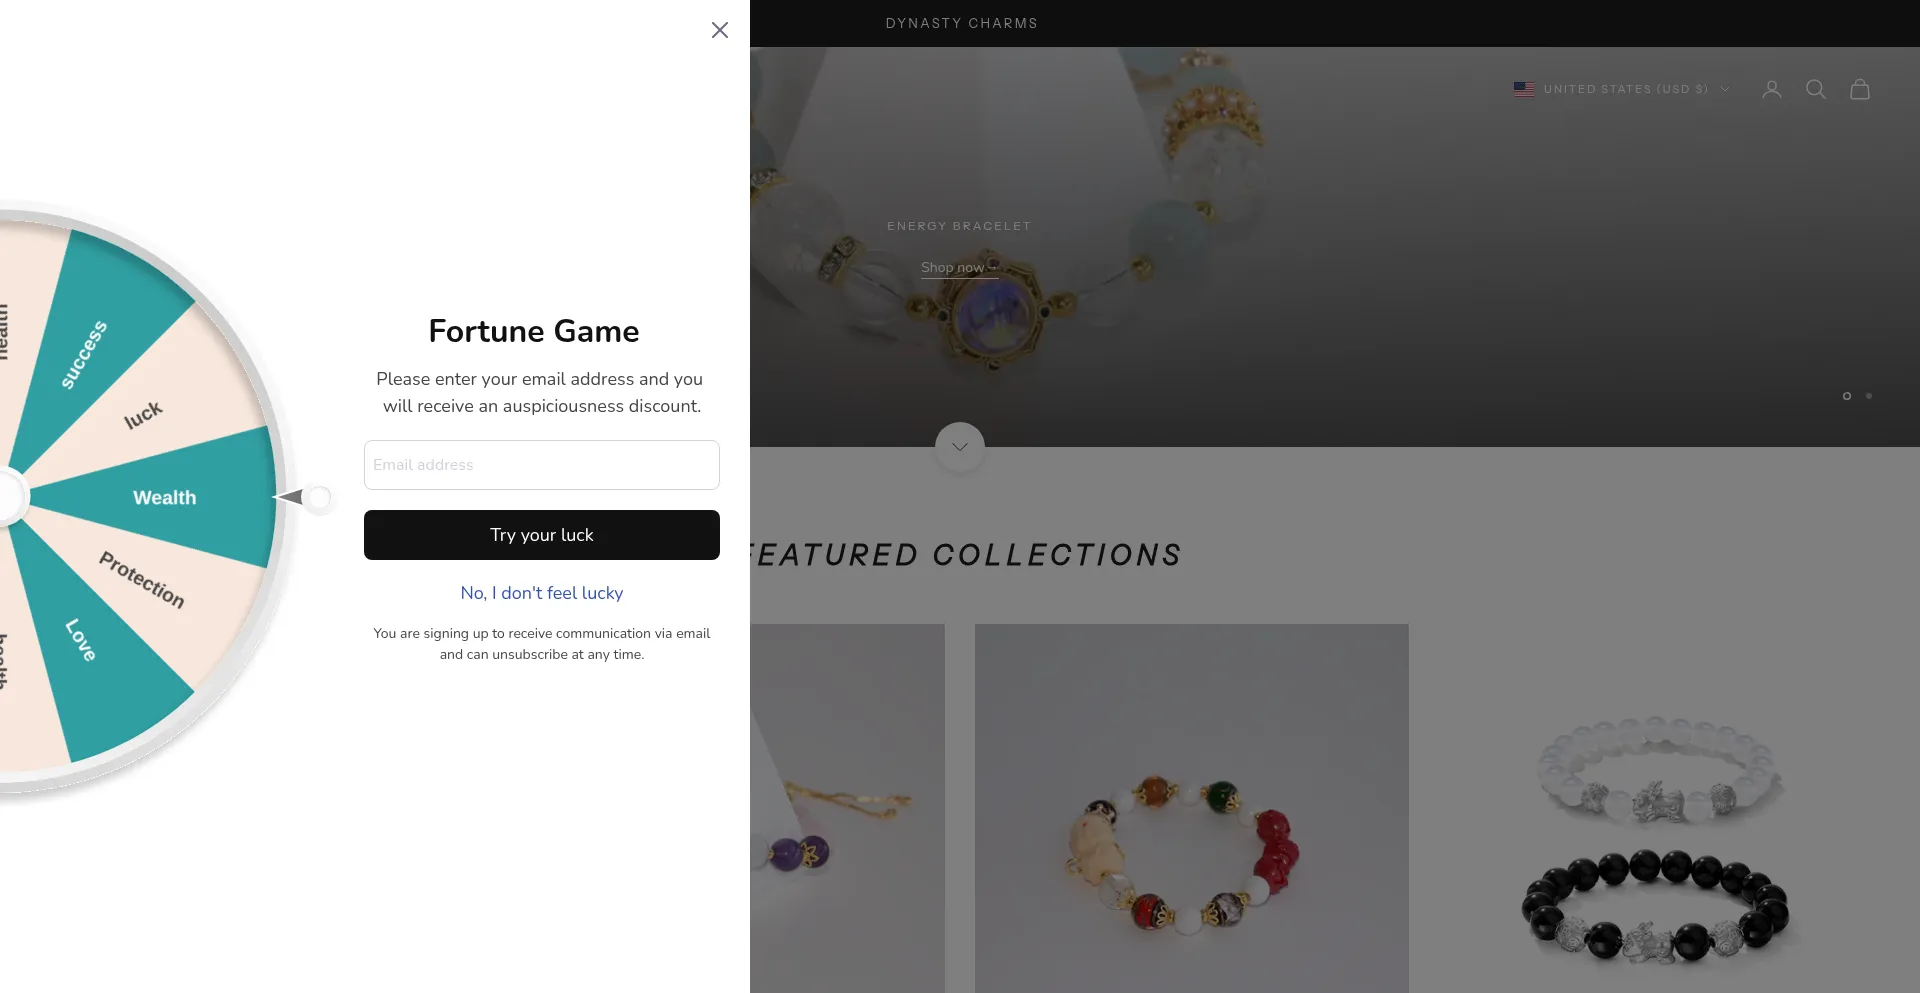1920x993 pixels.
Task: Click the US flag icon
Action: pyautogui.click(x=1523, y=89)
